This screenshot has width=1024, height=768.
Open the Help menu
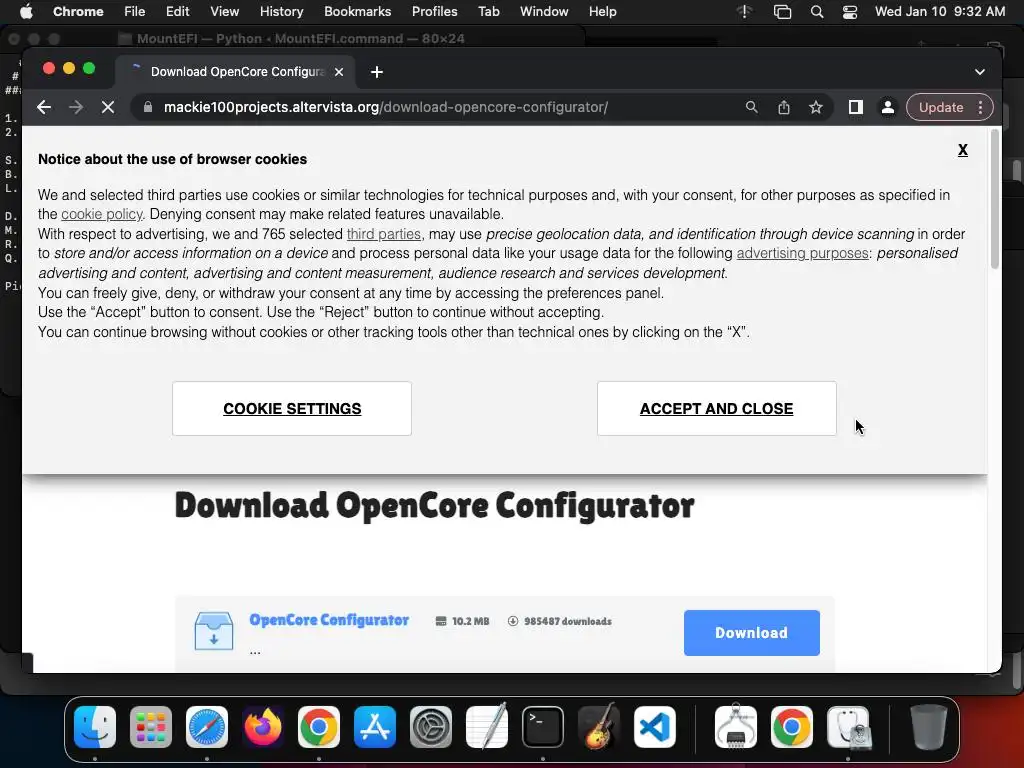pos(602,12)
